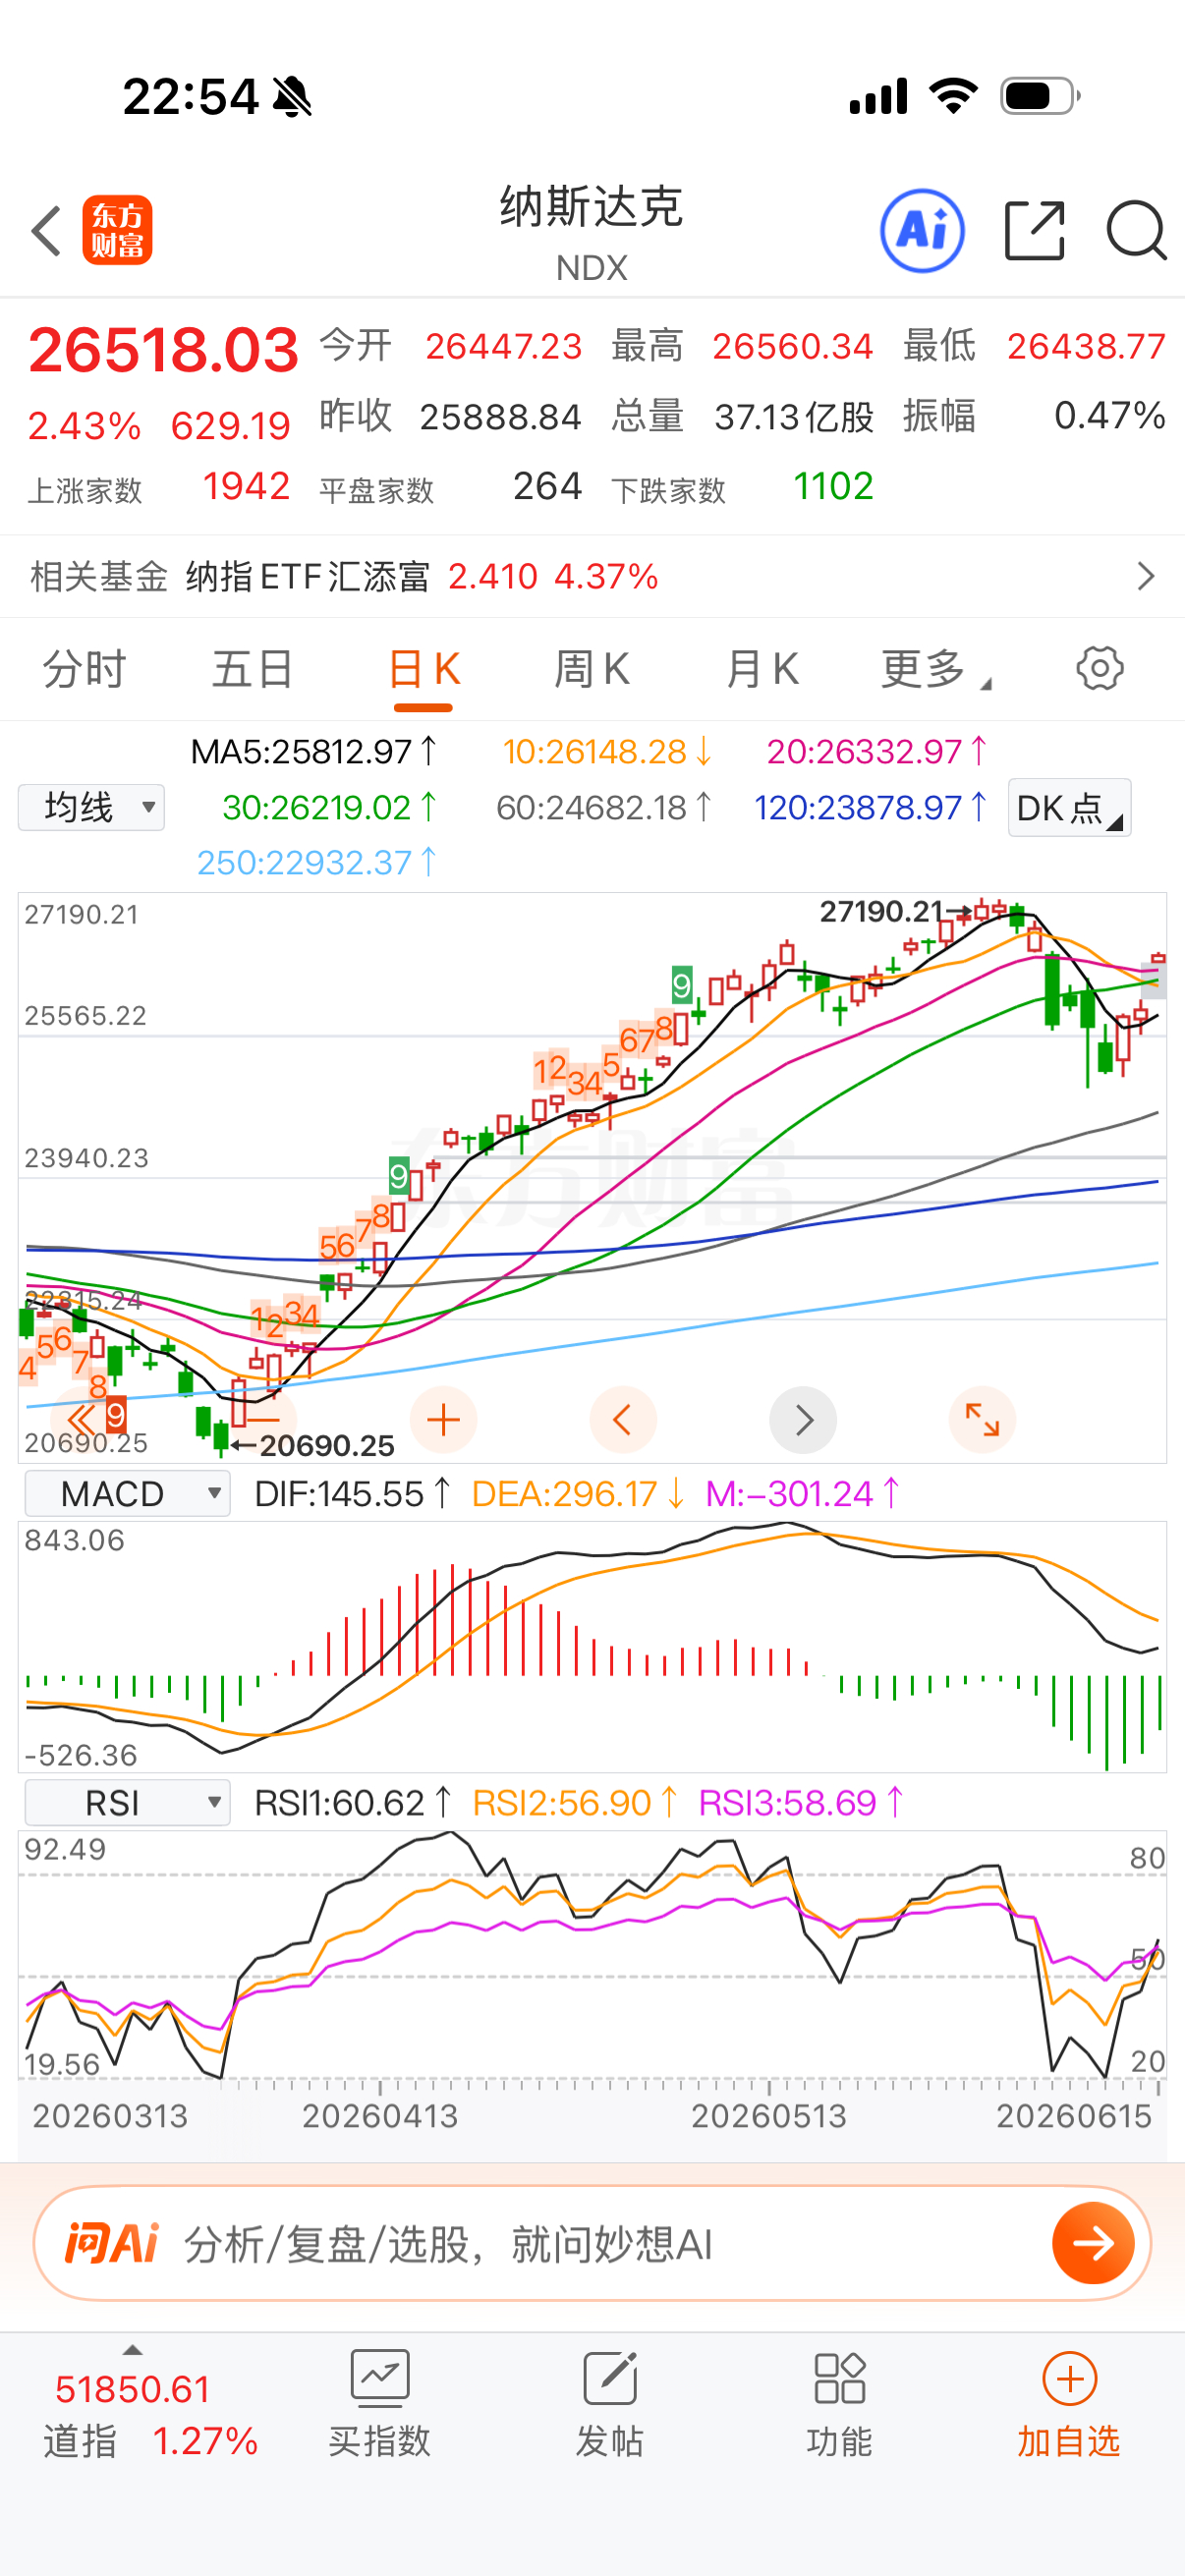Tap the 60:24682.18 moving average value

coord(604,807)
